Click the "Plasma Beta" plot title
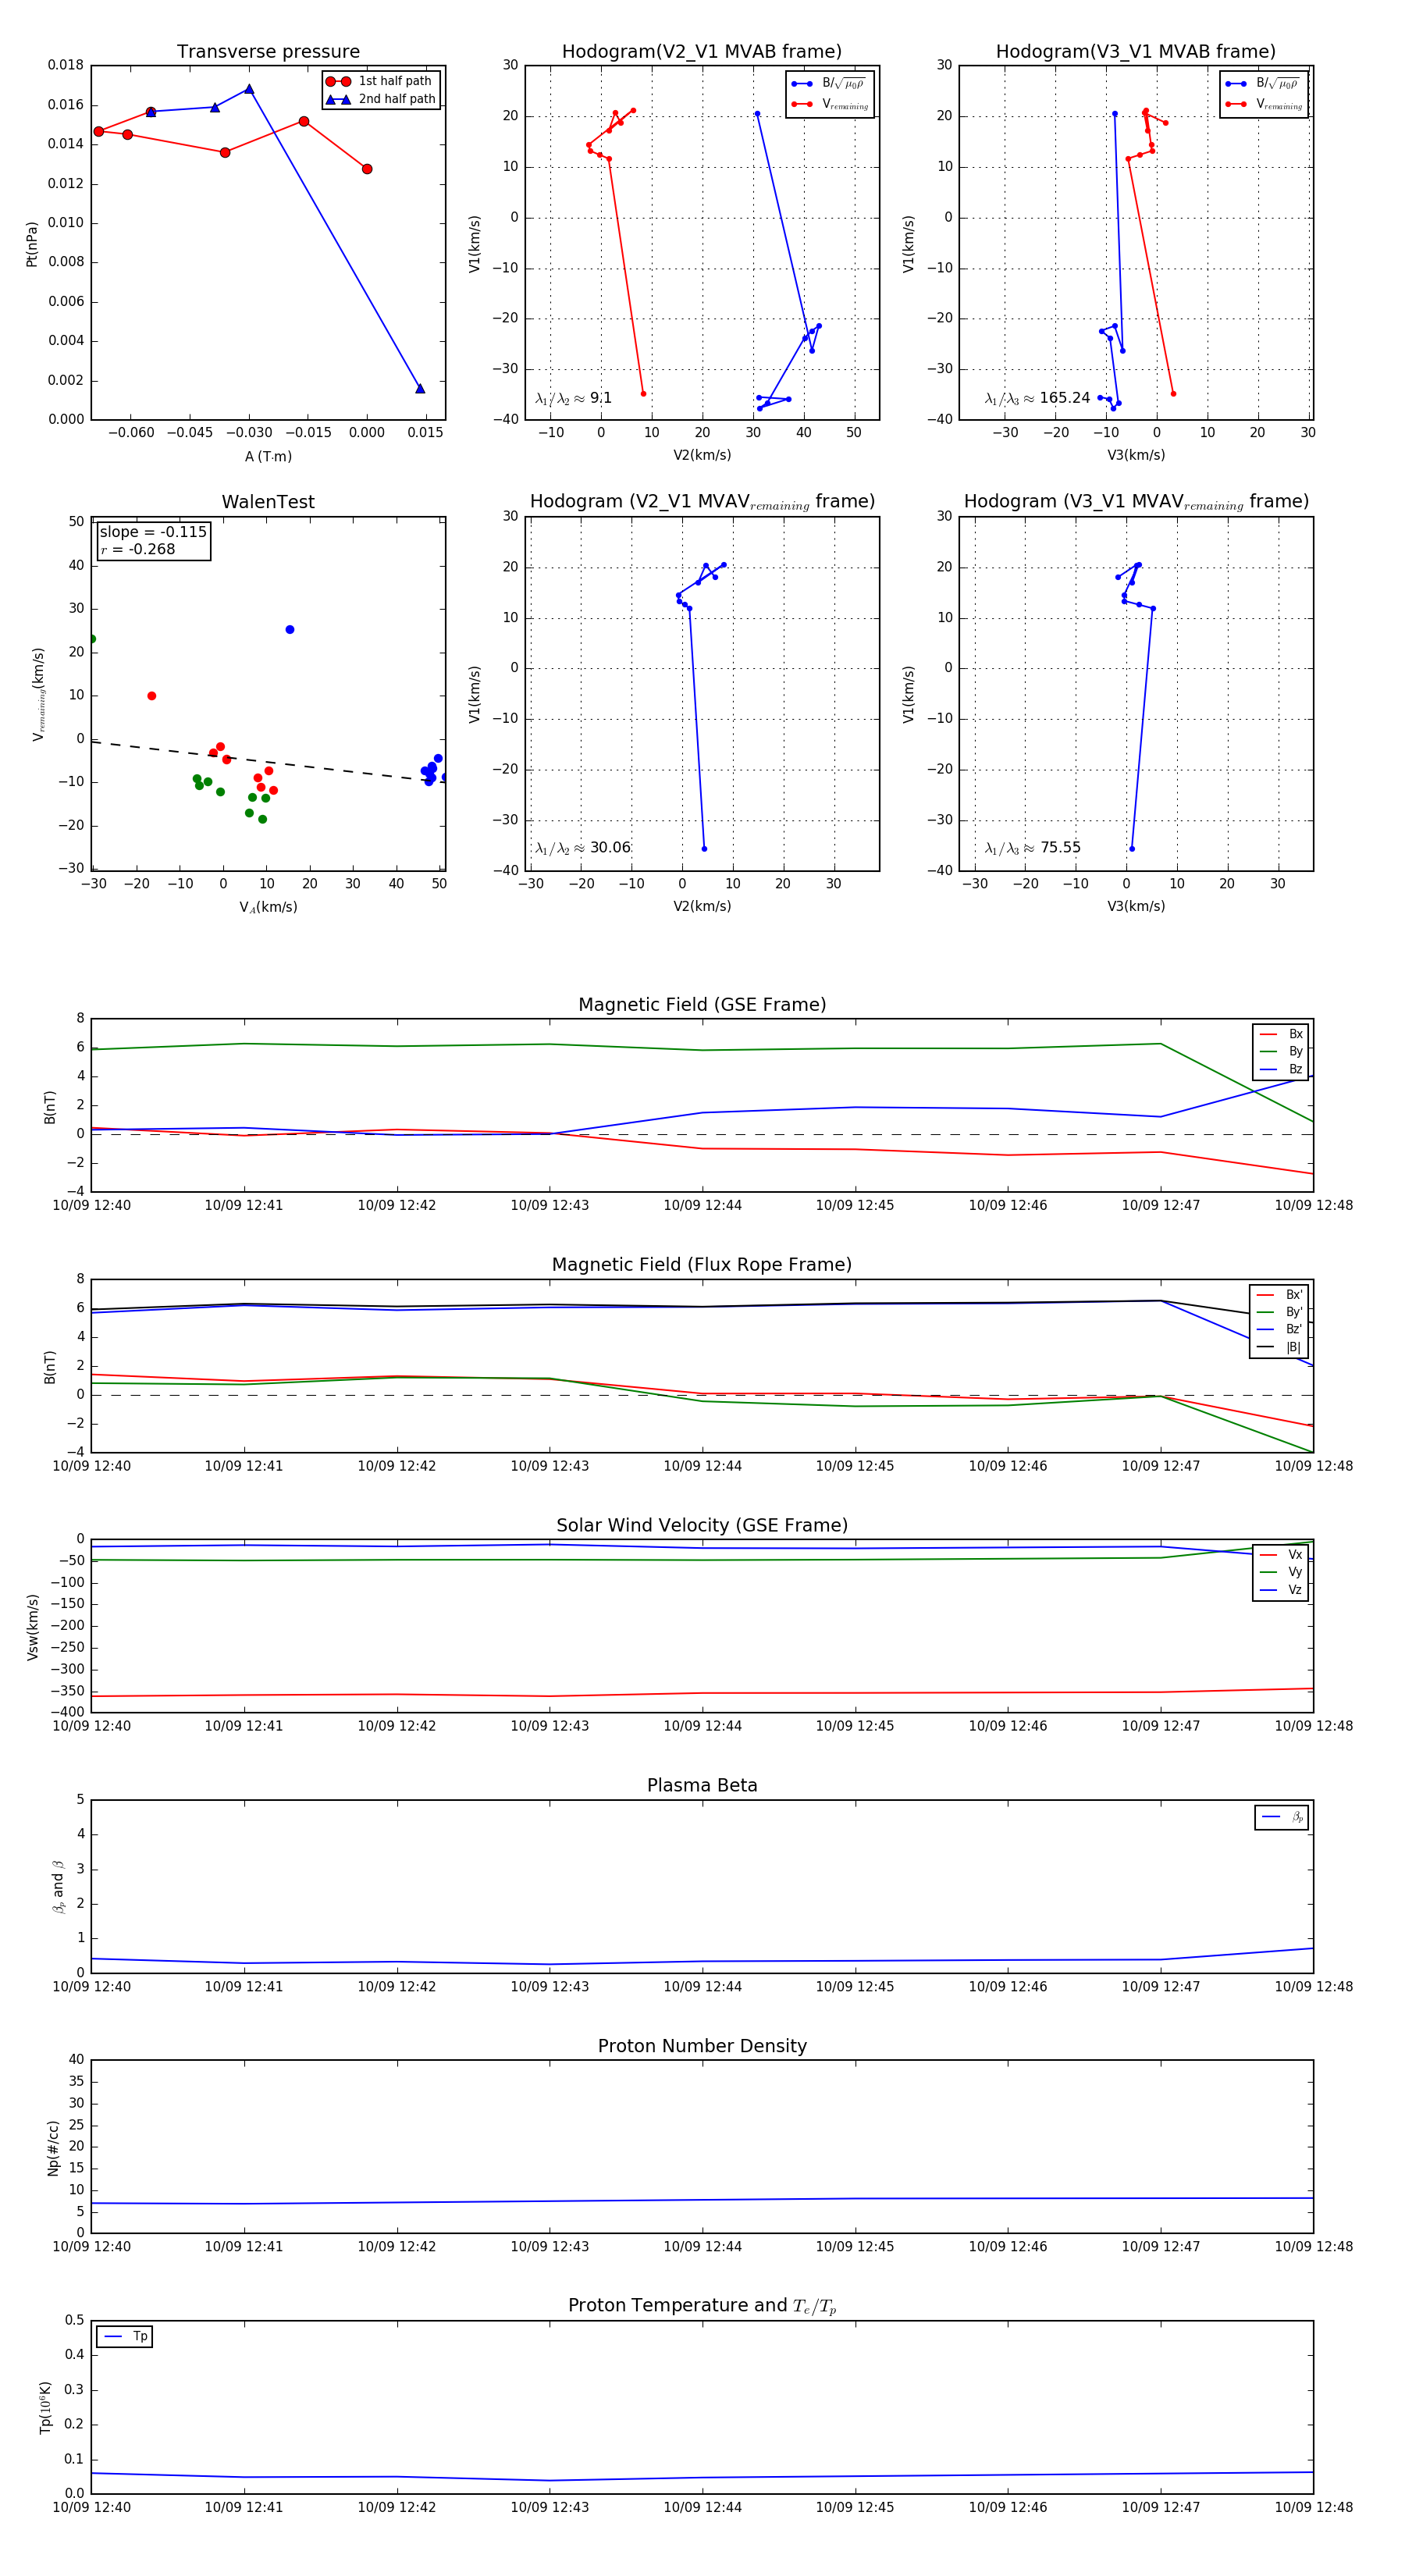1405x2576 pixels. (702, 1786)
